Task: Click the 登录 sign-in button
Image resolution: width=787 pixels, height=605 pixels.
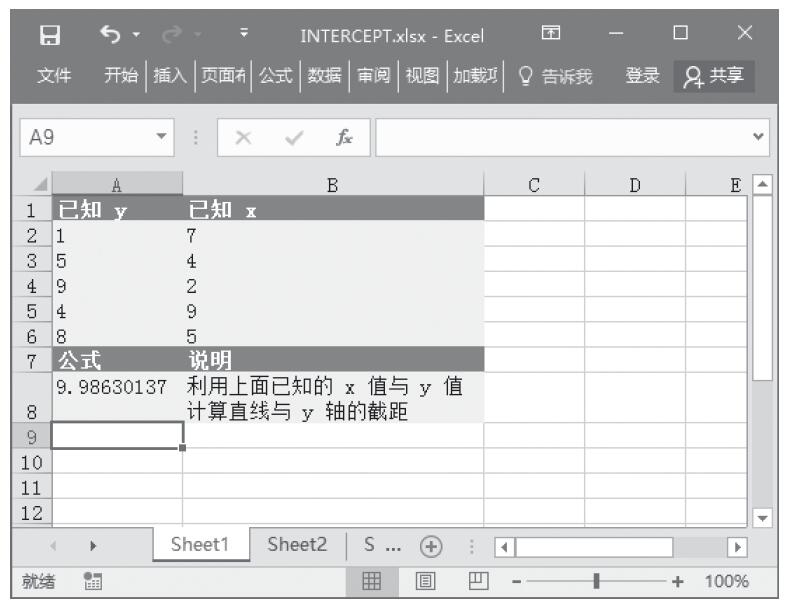Action: tap(642, 76)
